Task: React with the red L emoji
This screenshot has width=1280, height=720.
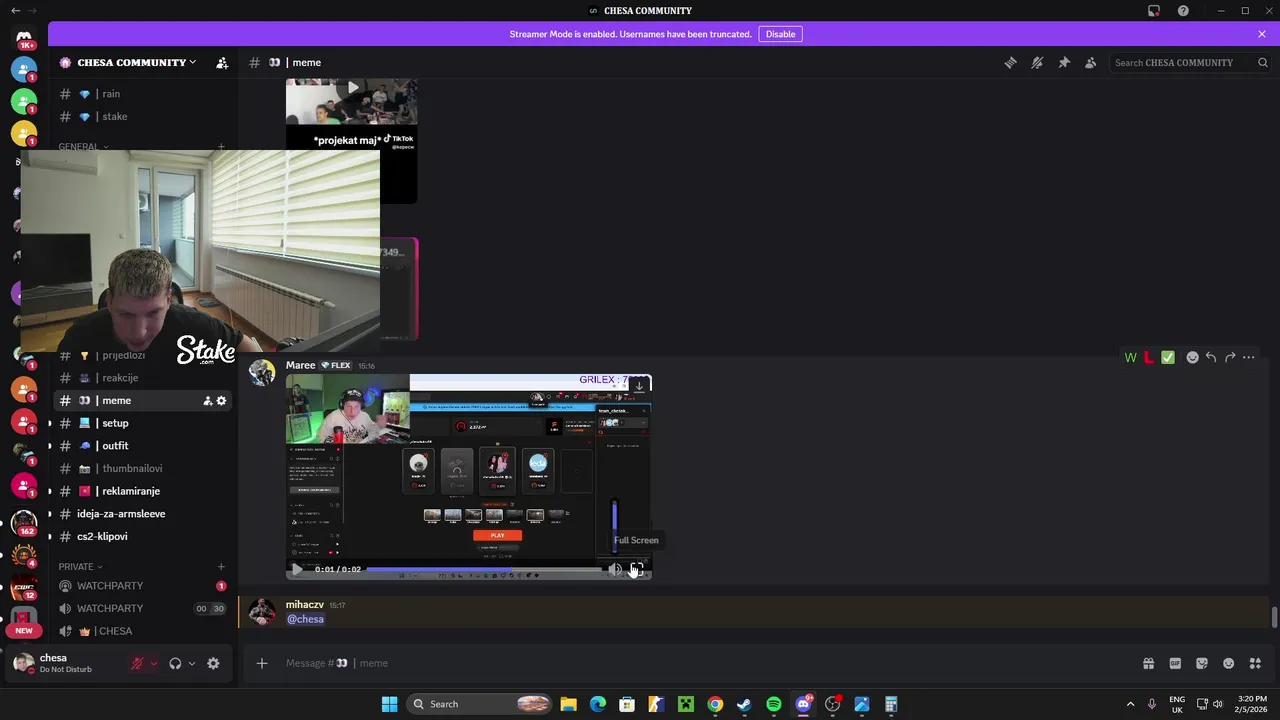Action: [1149, 357]
